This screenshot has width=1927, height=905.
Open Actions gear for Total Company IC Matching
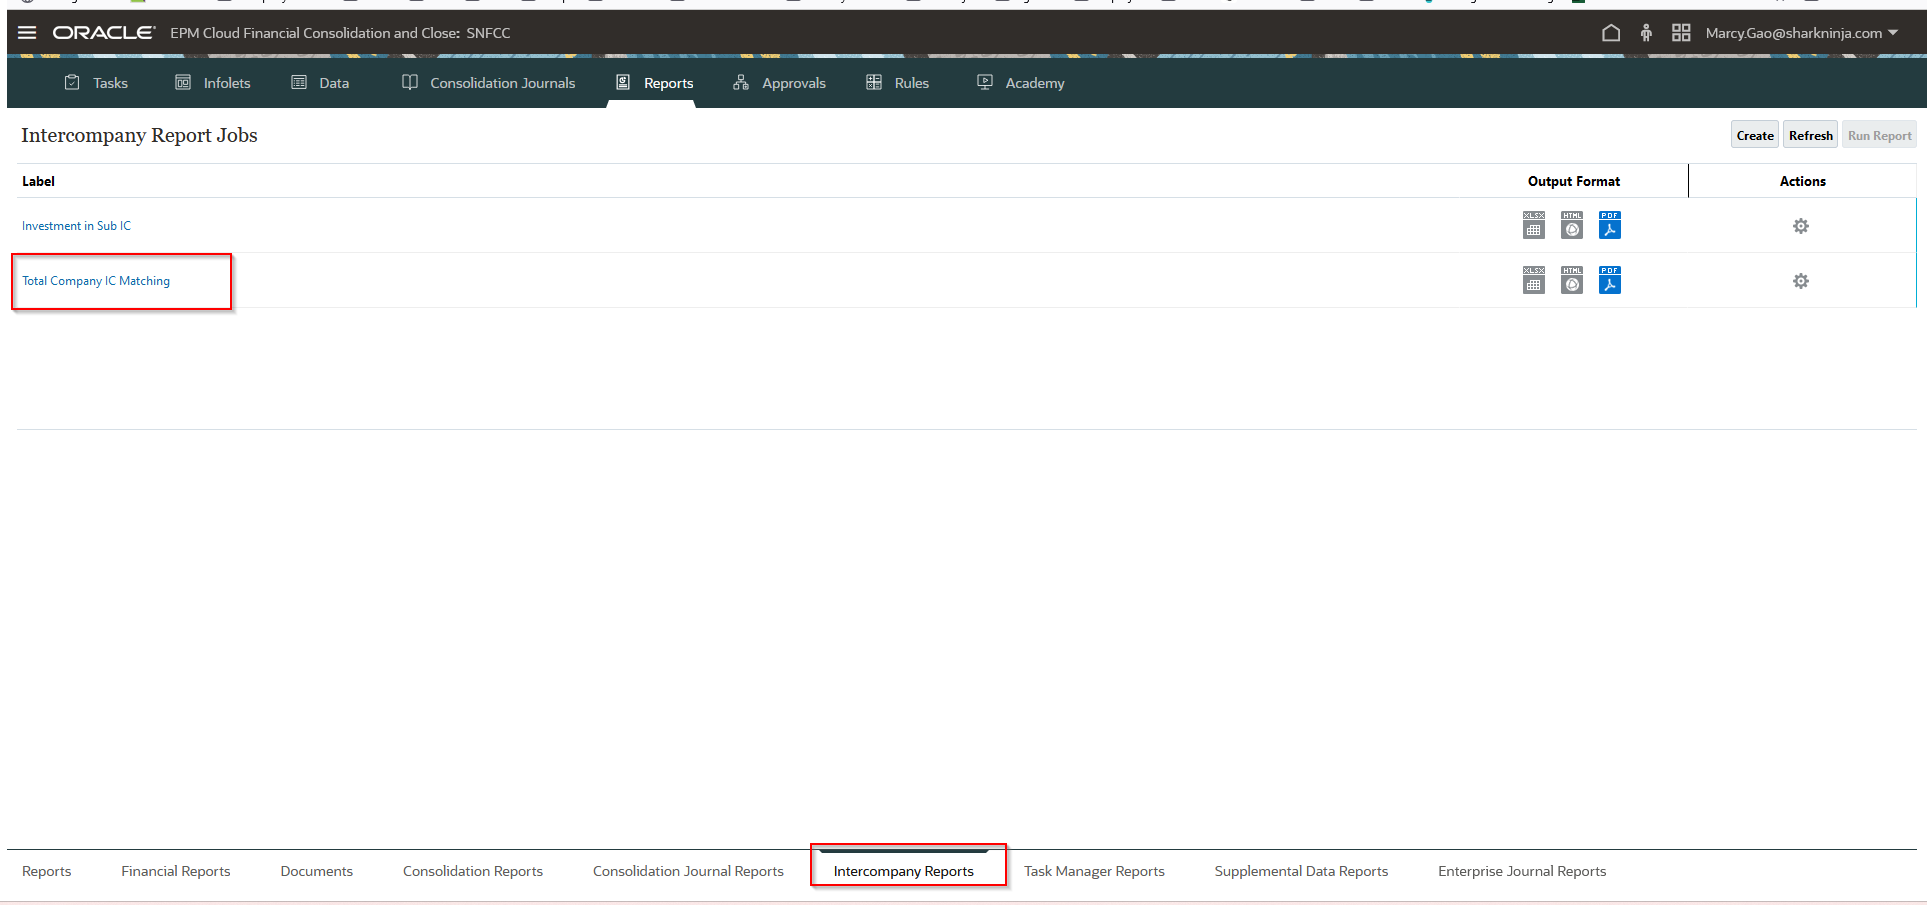[x=1800, y=280]
